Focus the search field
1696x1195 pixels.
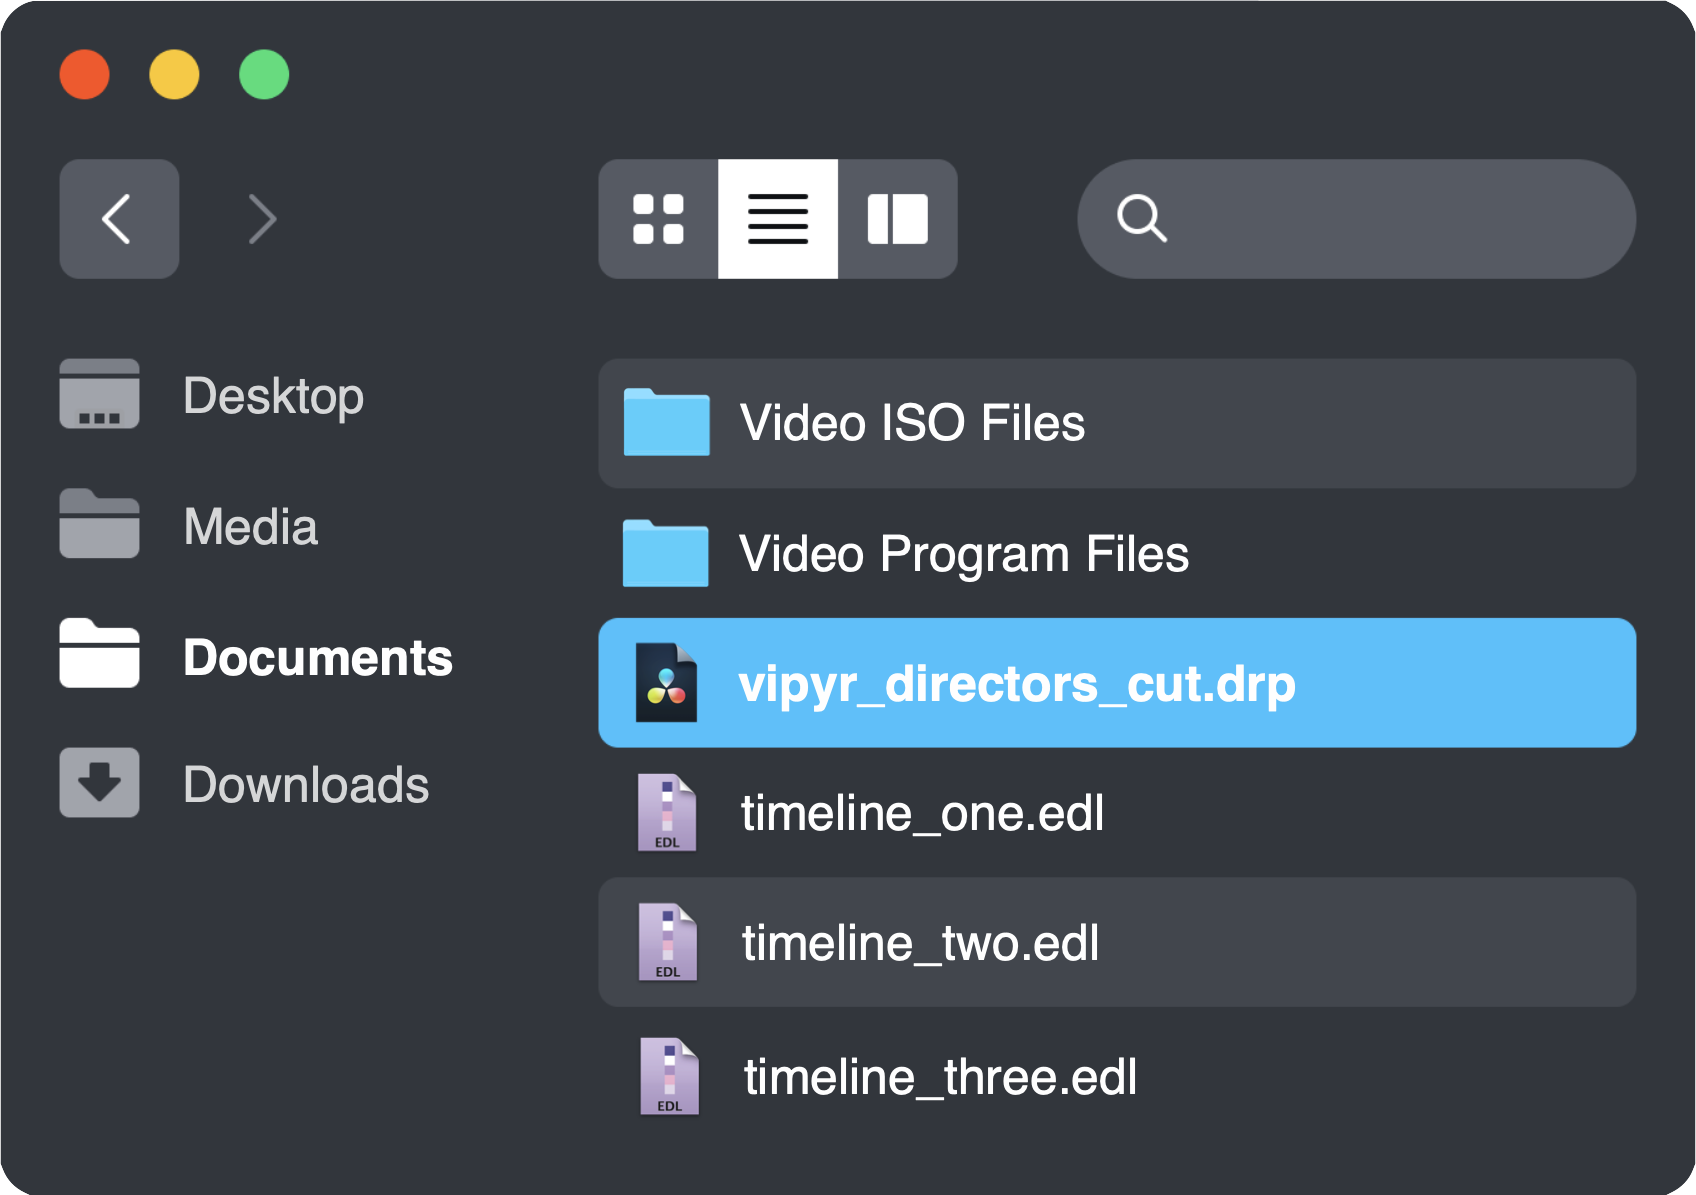tap(1356, 219)
